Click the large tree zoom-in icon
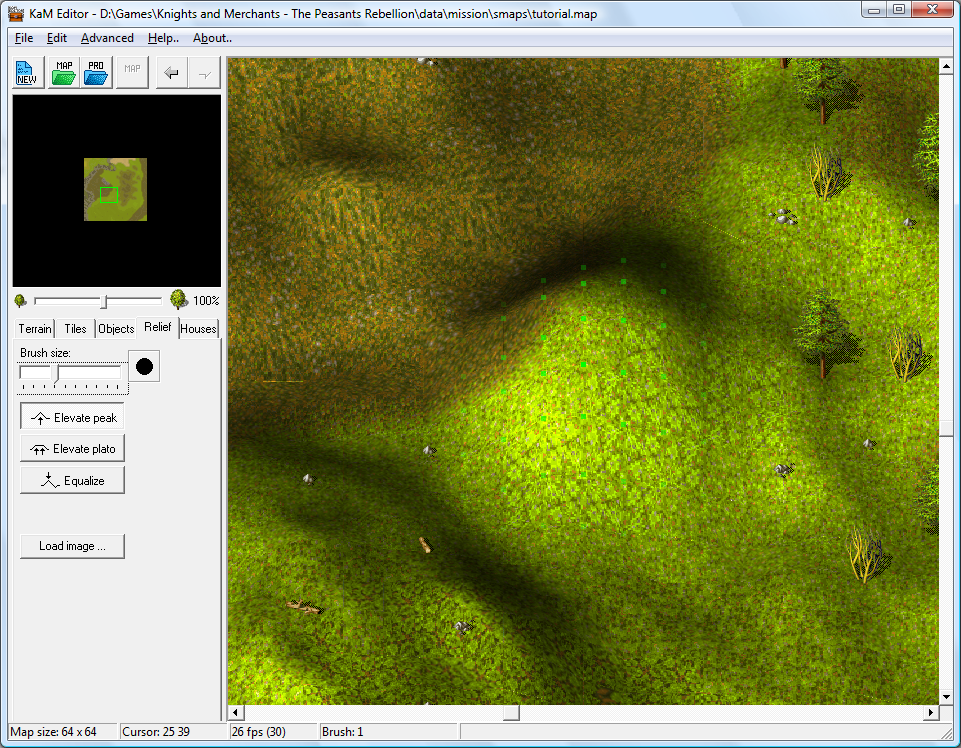This screenshot has width=961, height=748. [x=179, y=299]
